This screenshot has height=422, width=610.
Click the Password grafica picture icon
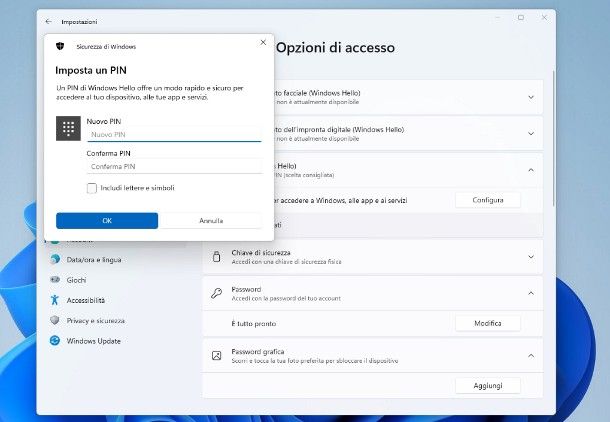[216, 355]
